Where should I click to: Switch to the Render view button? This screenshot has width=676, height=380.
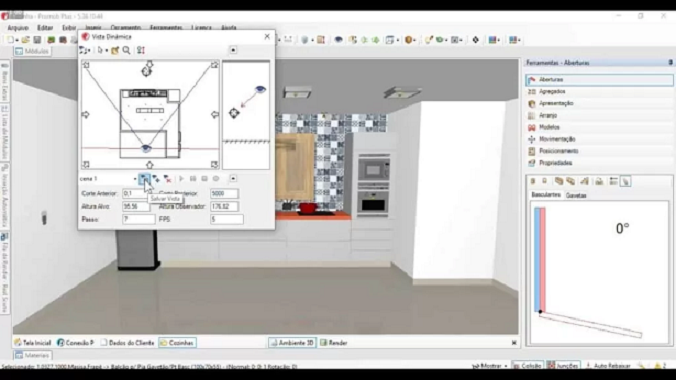point(334,343)
